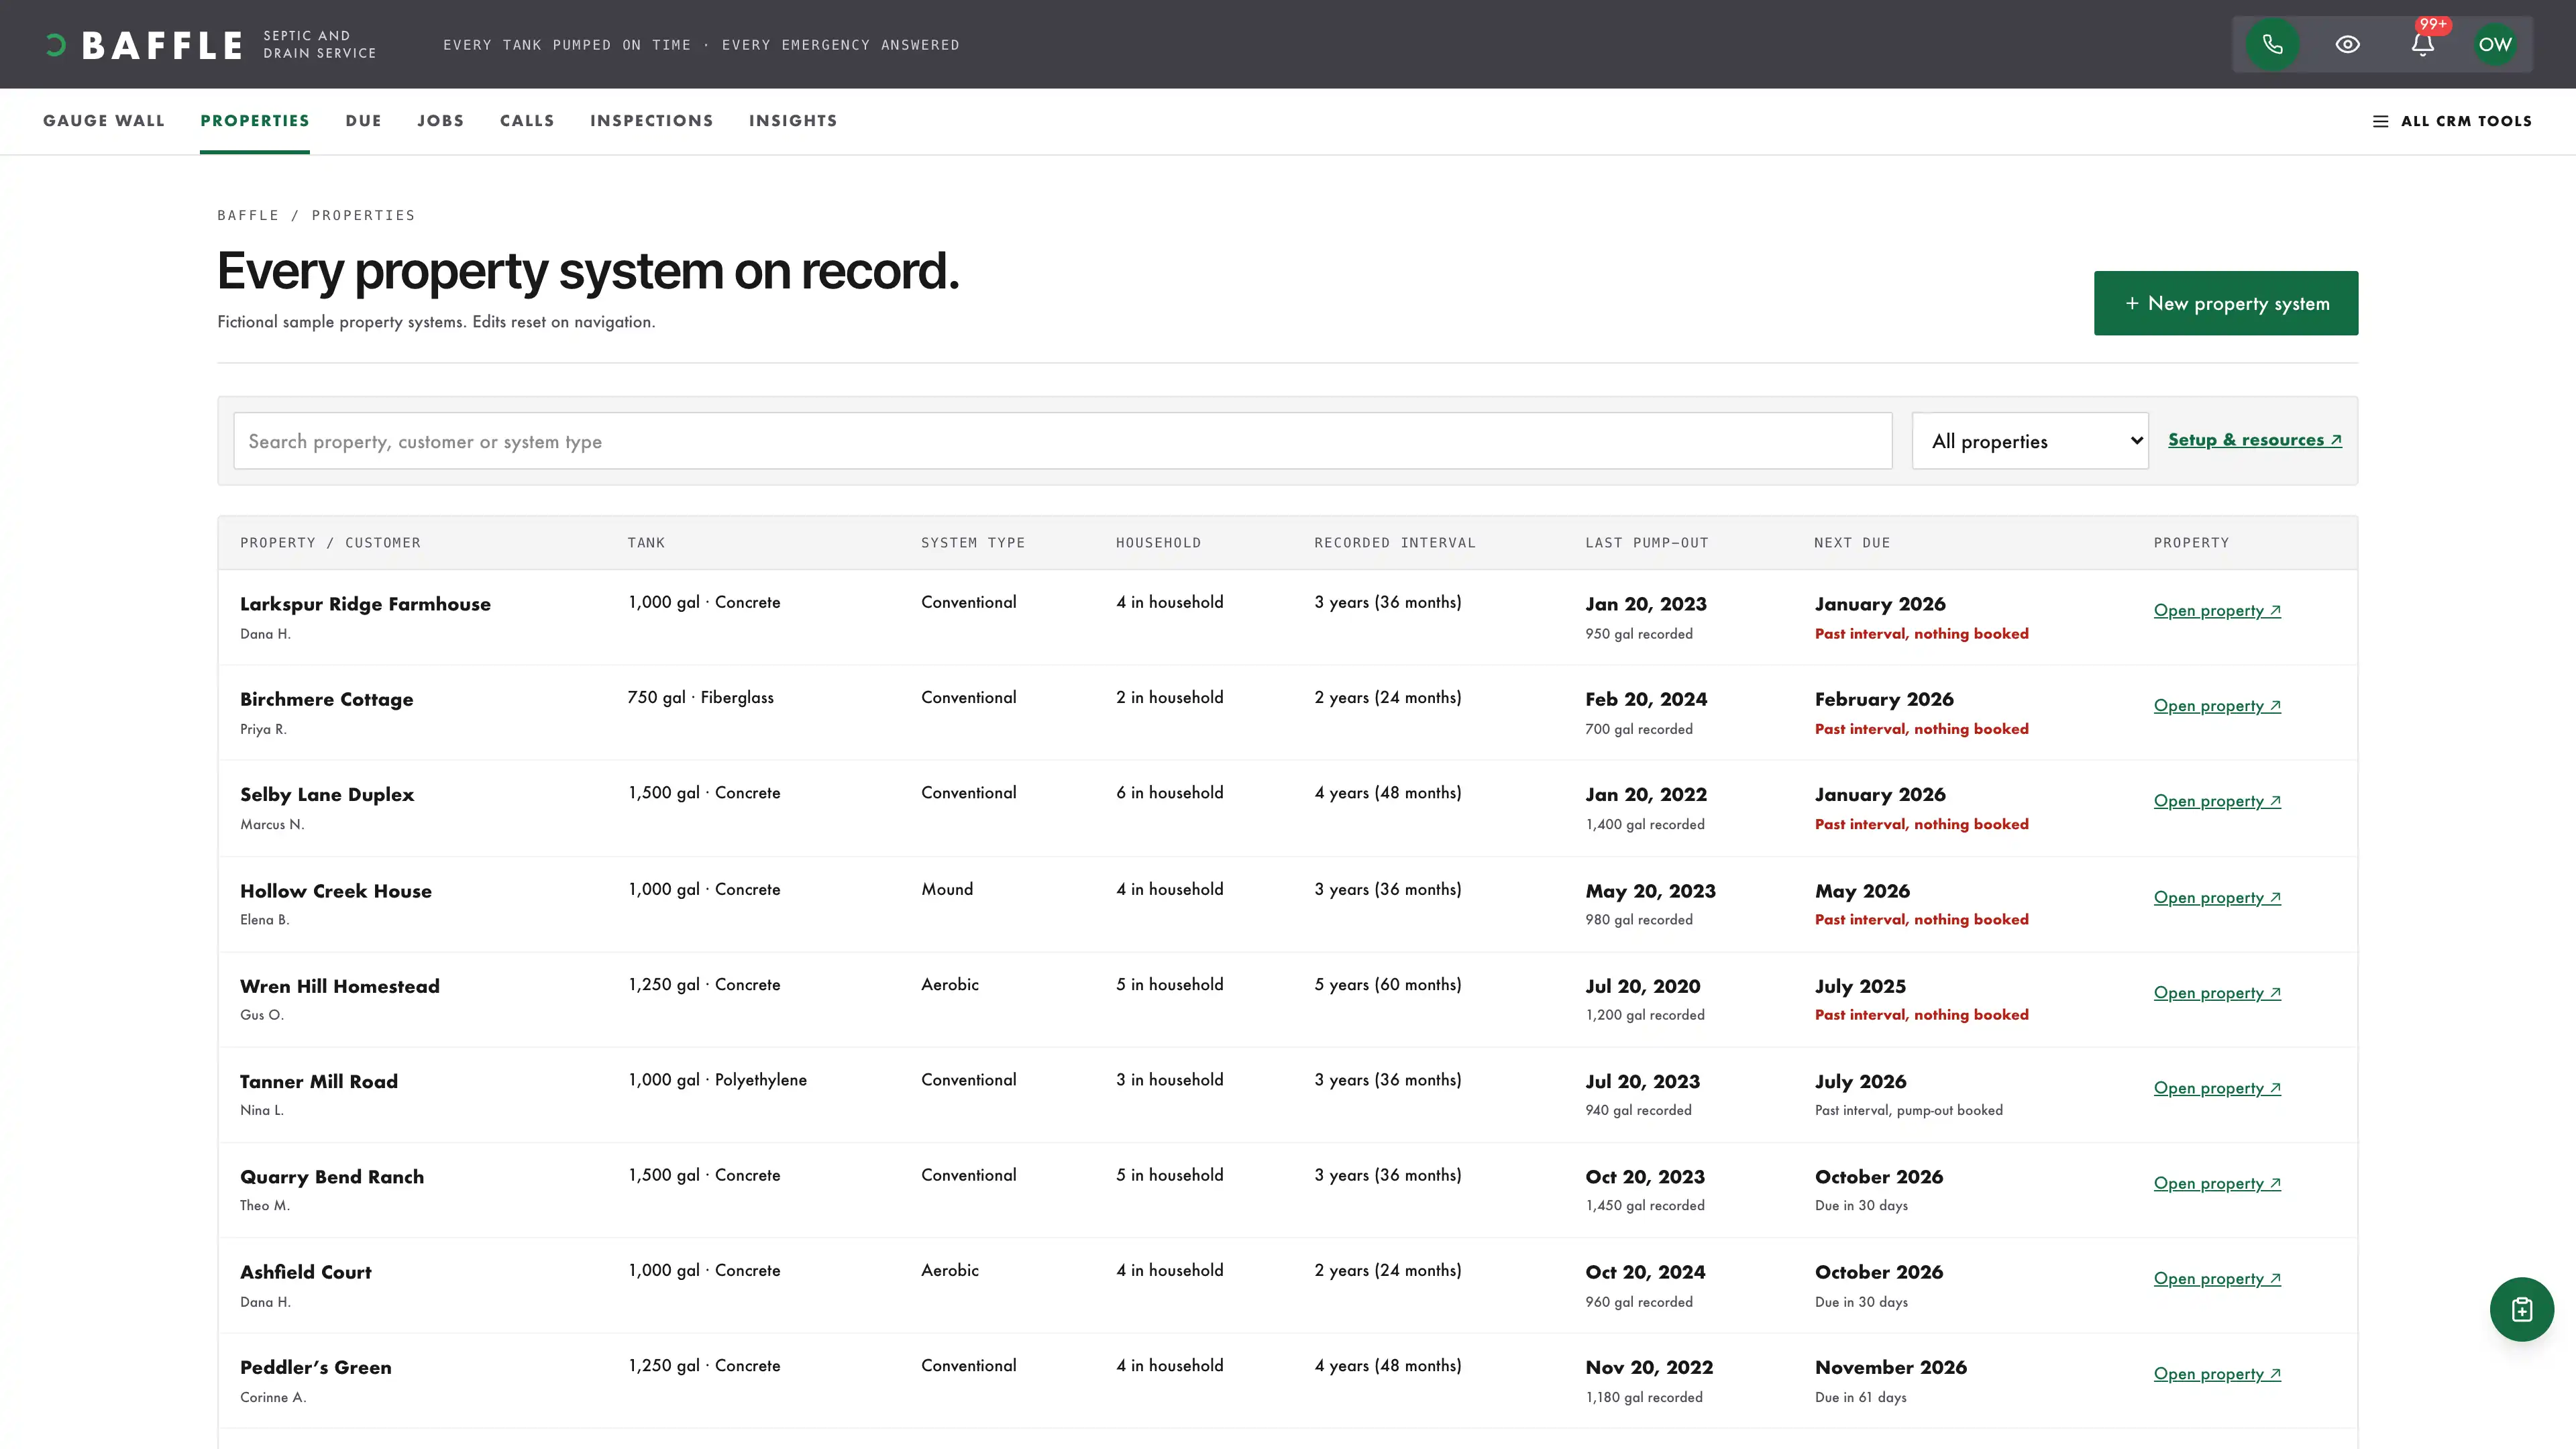Screen dimensions: 2576x1449
Task: Open property for Ashfield Court
Action: (2217, 1278)
